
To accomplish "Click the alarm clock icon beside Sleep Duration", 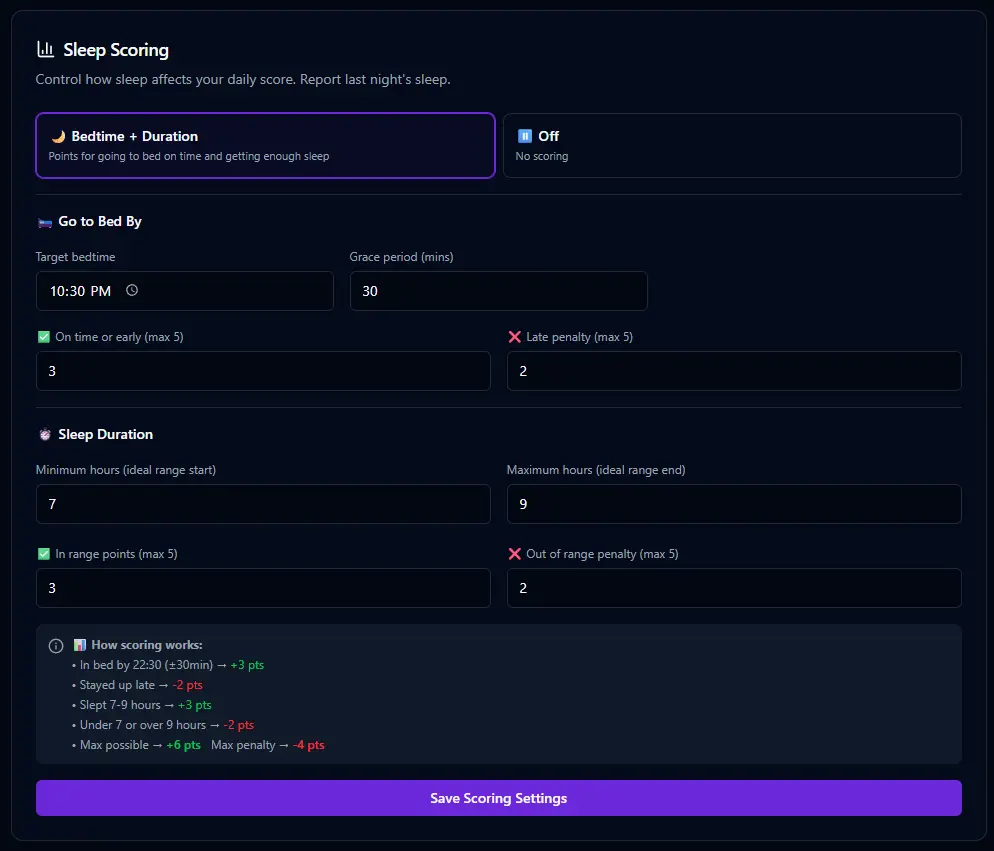I will coord(43,434).
